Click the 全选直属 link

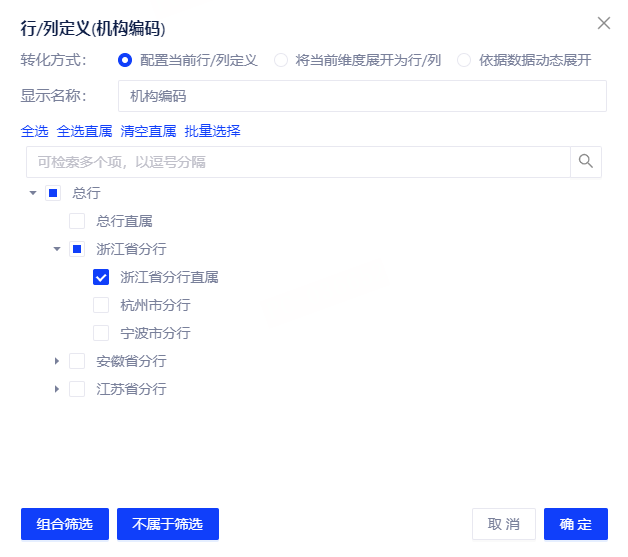[84, 131]
